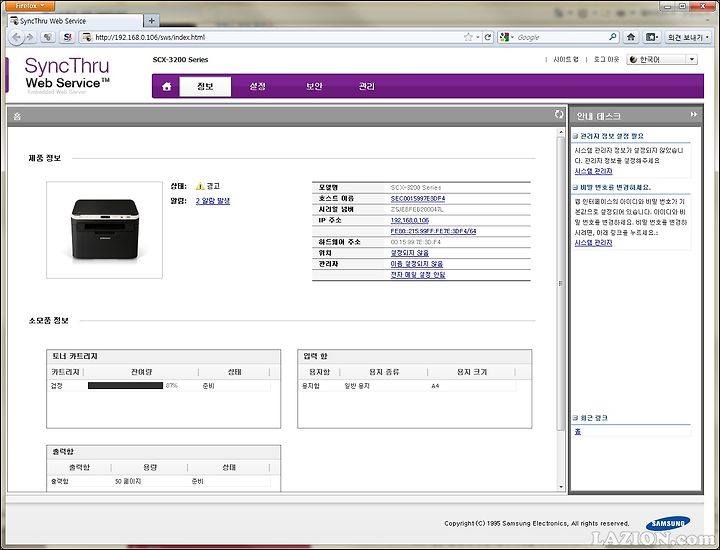
Task: Click the printer product image
Action: point(105,230)
